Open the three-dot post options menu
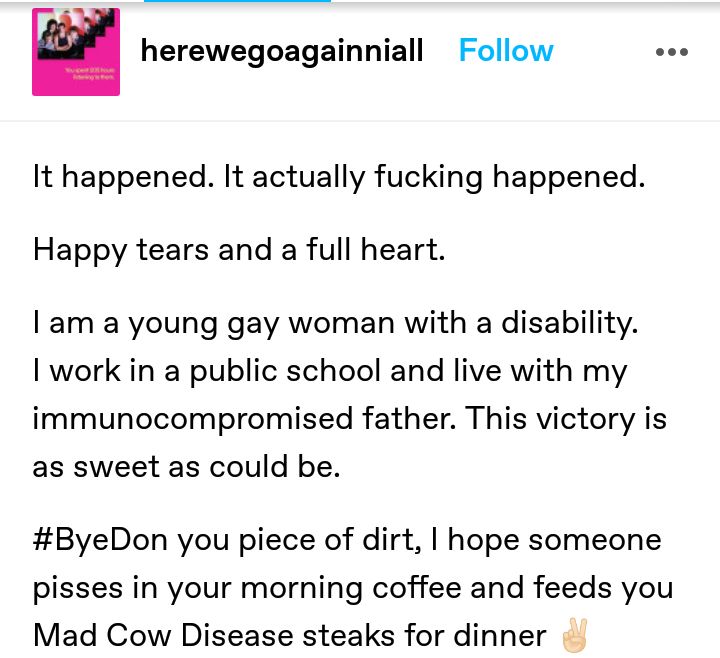 (672, 52)
